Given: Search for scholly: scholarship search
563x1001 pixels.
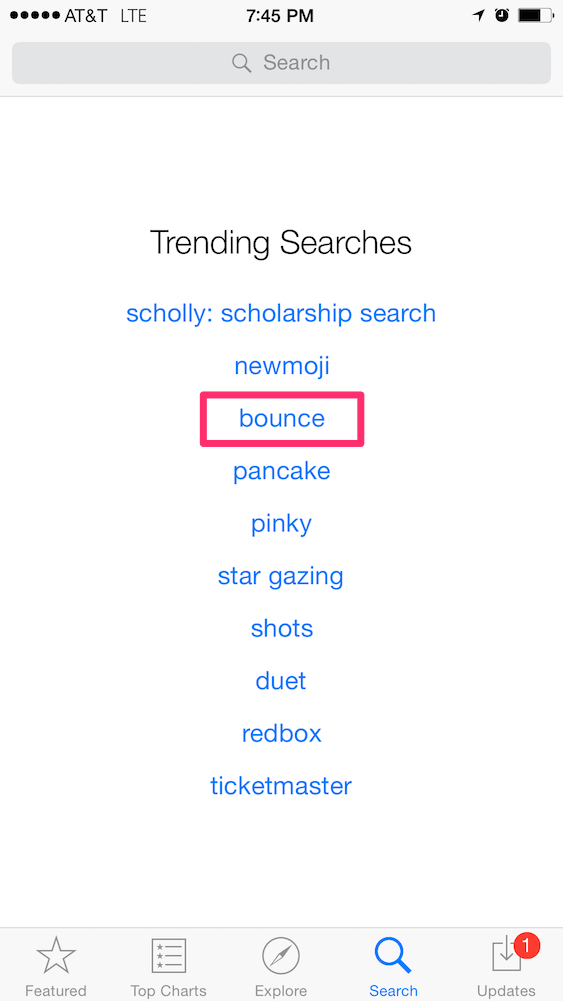Looking at the screenshot, I should [x=281, y=314].
